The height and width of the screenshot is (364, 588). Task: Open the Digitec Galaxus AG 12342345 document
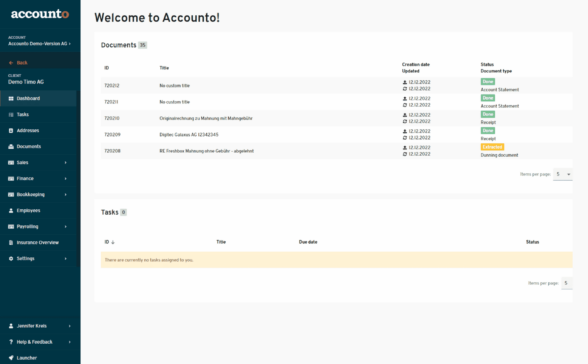pos(189,135)
